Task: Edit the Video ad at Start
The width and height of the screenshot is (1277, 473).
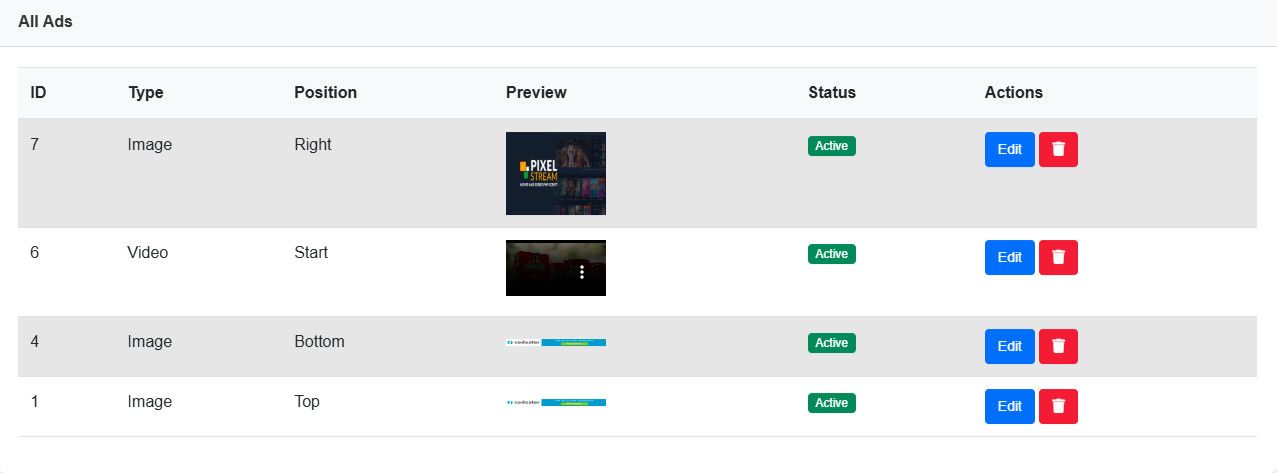Action: (x=1009, y=257)
